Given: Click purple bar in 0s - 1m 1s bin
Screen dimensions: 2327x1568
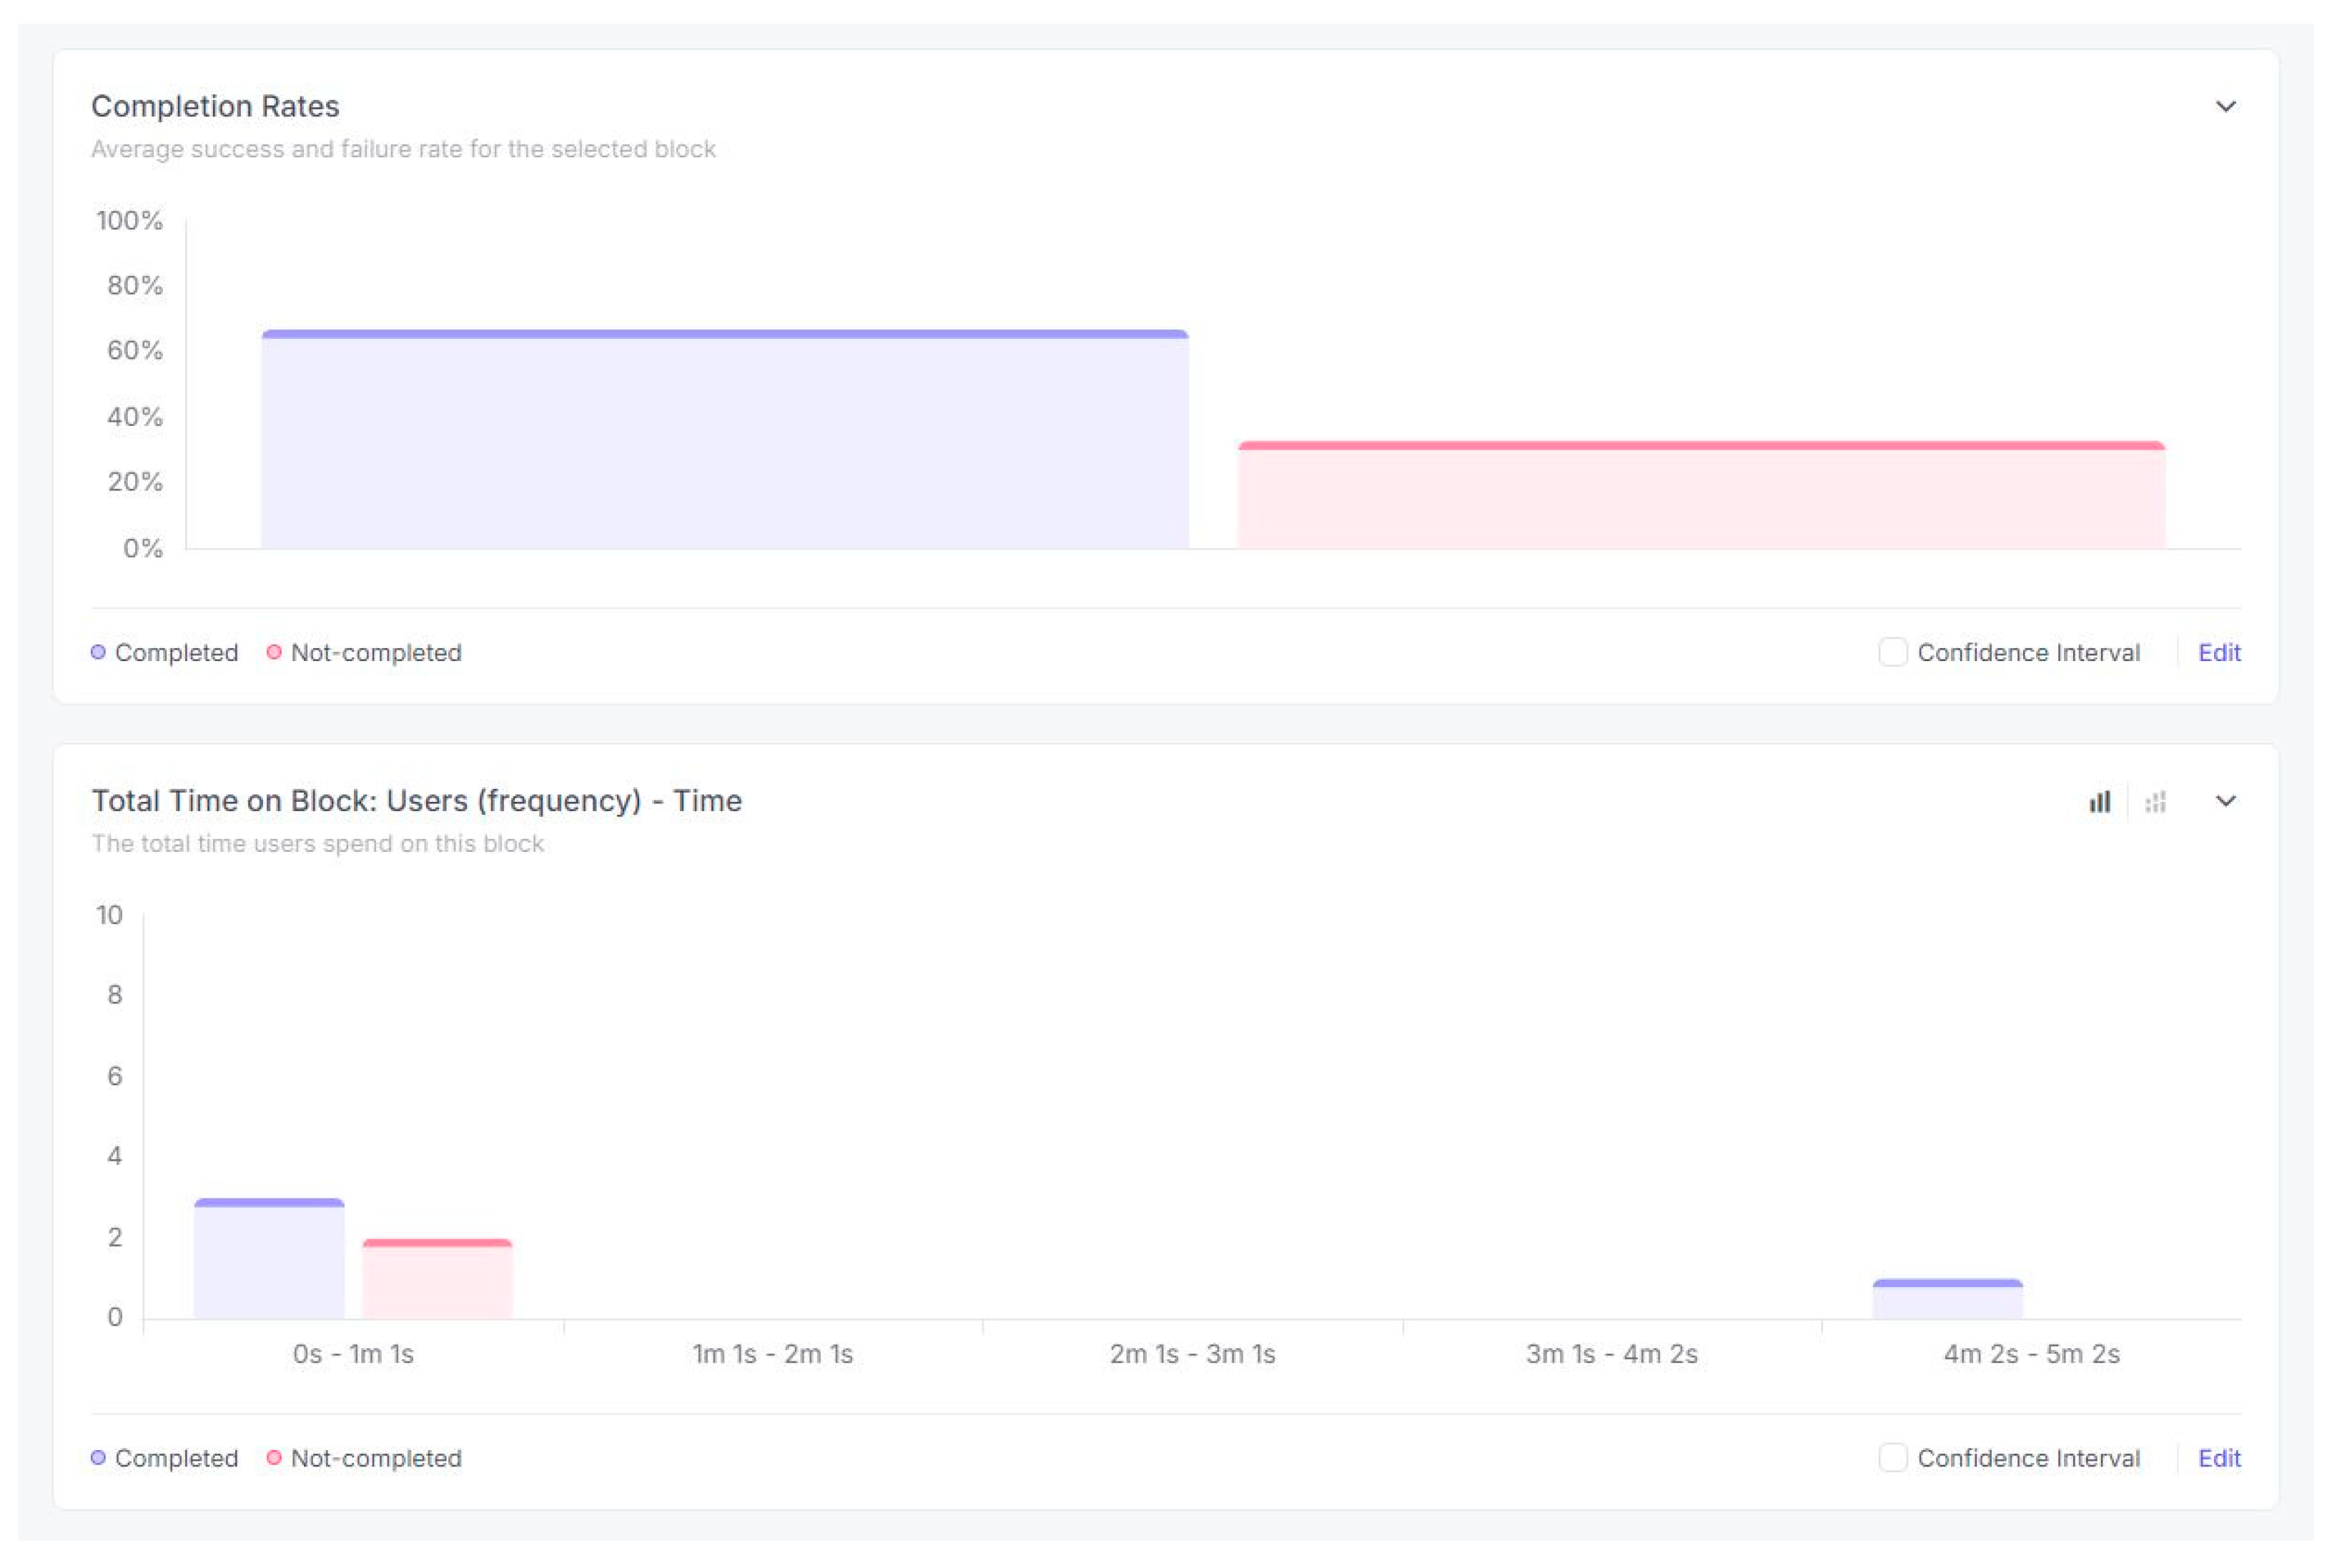Looking at the screenshot, I should pos(269,1260).
